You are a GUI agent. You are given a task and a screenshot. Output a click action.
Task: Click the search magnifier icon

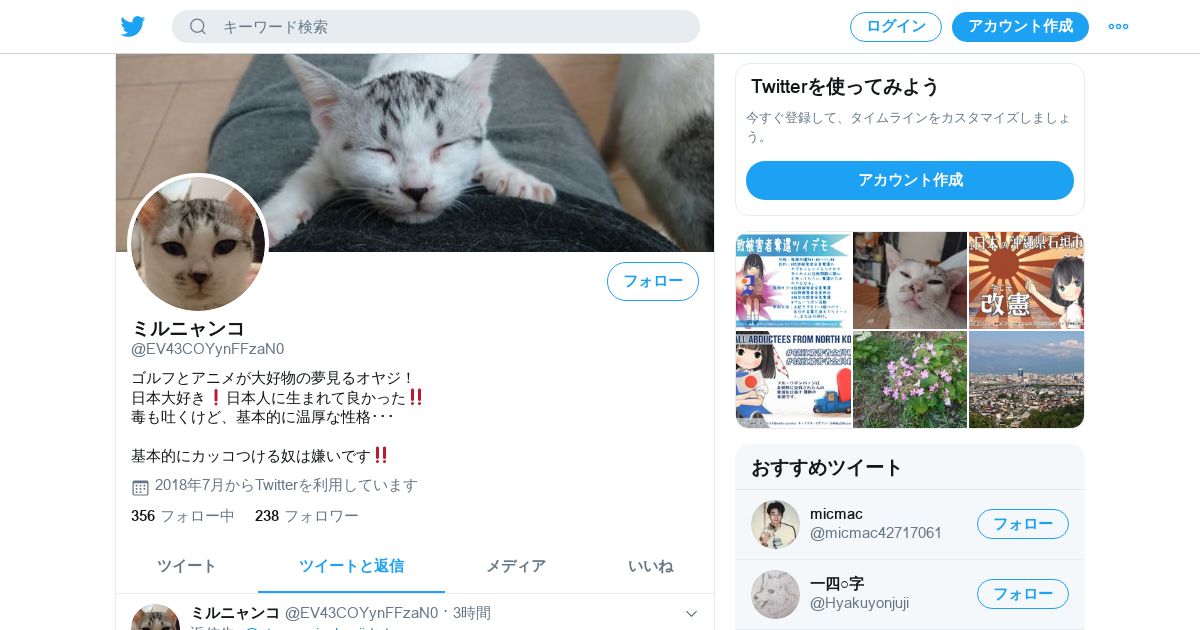198,26
